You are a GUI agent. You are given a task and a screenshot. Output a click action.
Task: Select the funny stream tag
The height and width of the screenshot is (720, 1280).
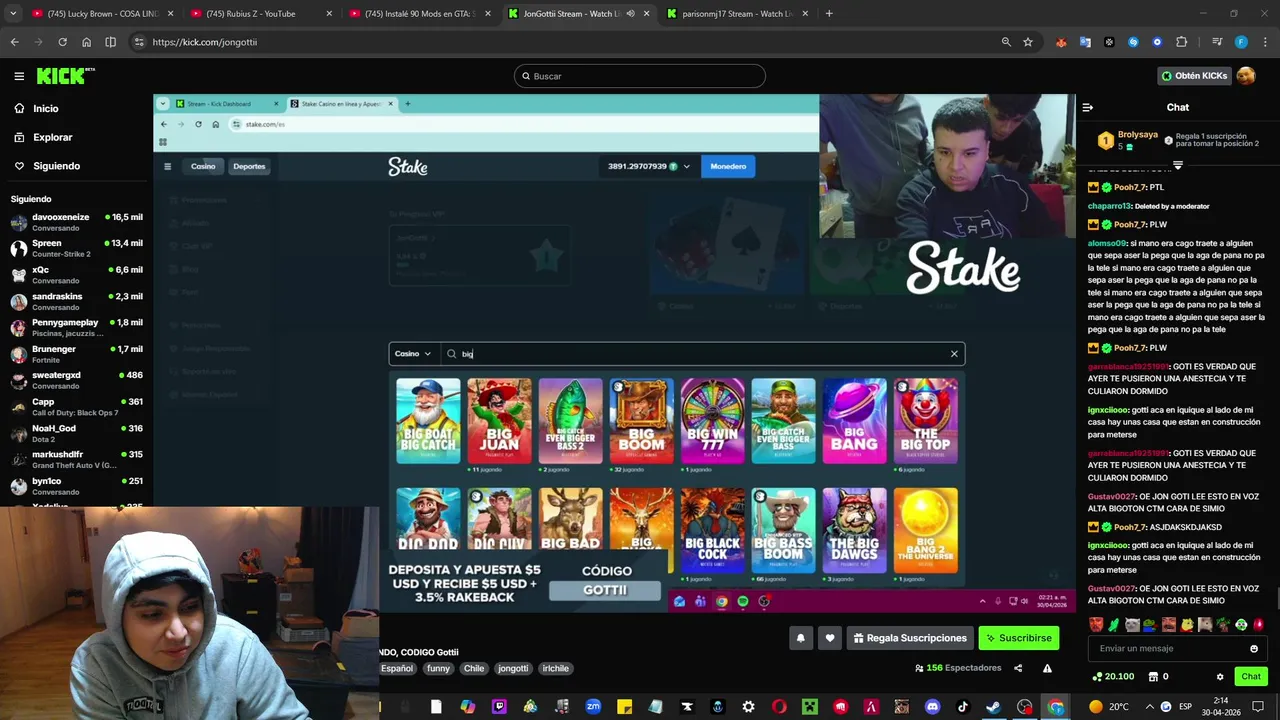(x=438, y=668)
